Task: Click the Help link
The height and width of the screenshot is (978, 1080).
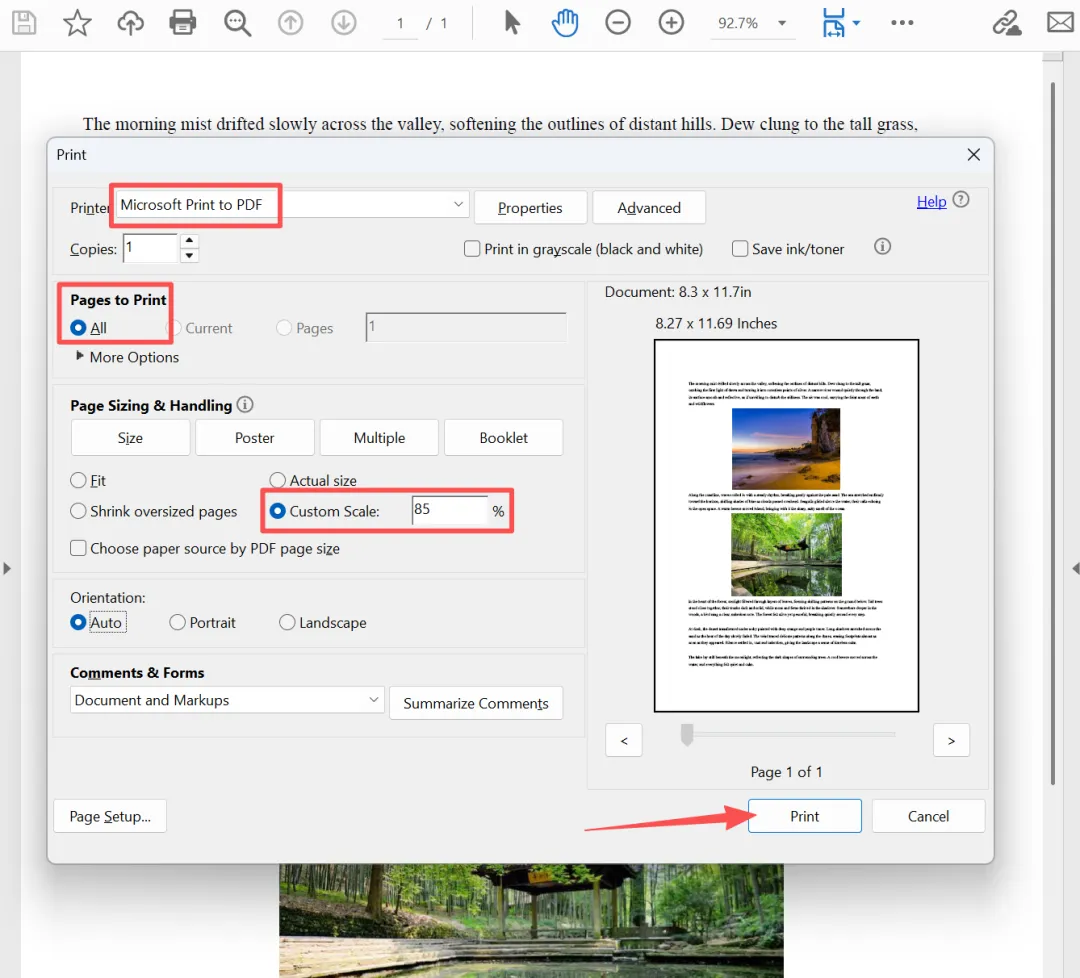Action: [x=931, y=202]
